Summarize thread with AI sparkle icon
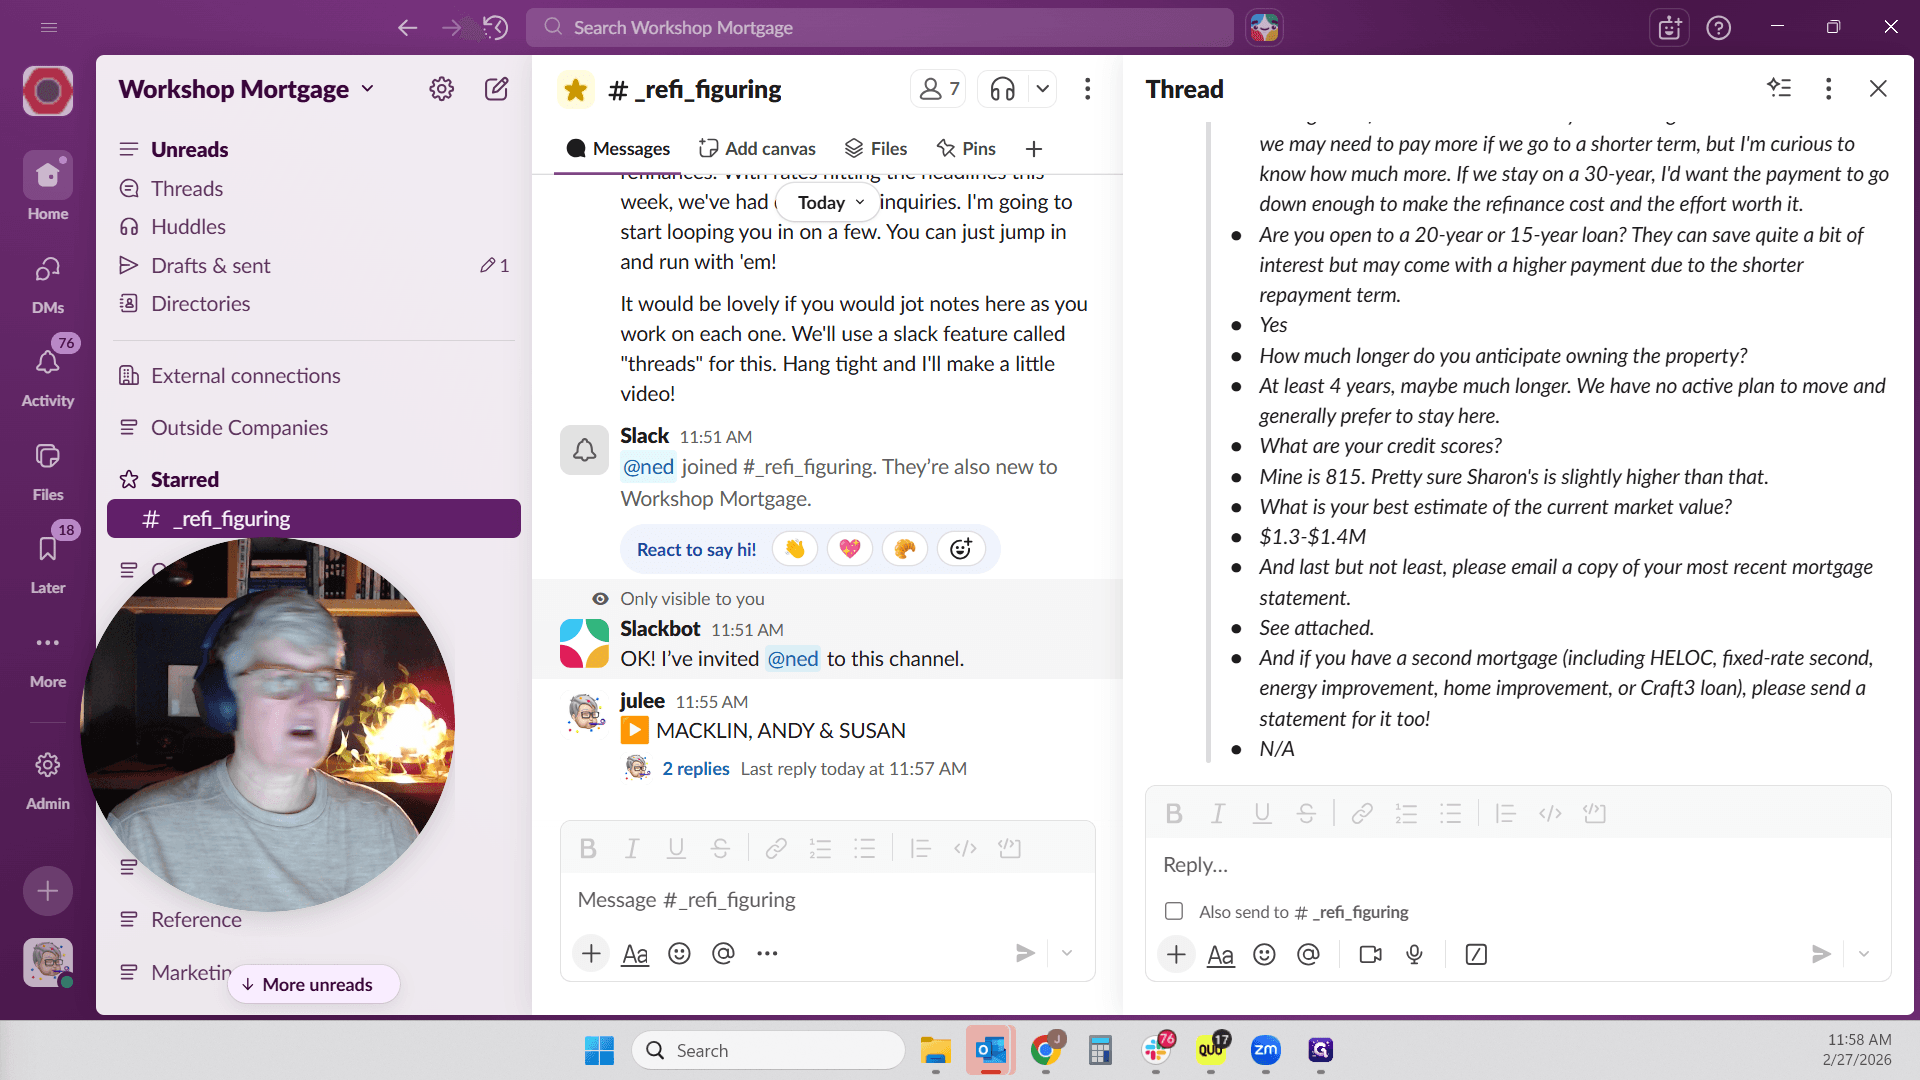Screen dimensions: 1920x1080 point(1779,88)
